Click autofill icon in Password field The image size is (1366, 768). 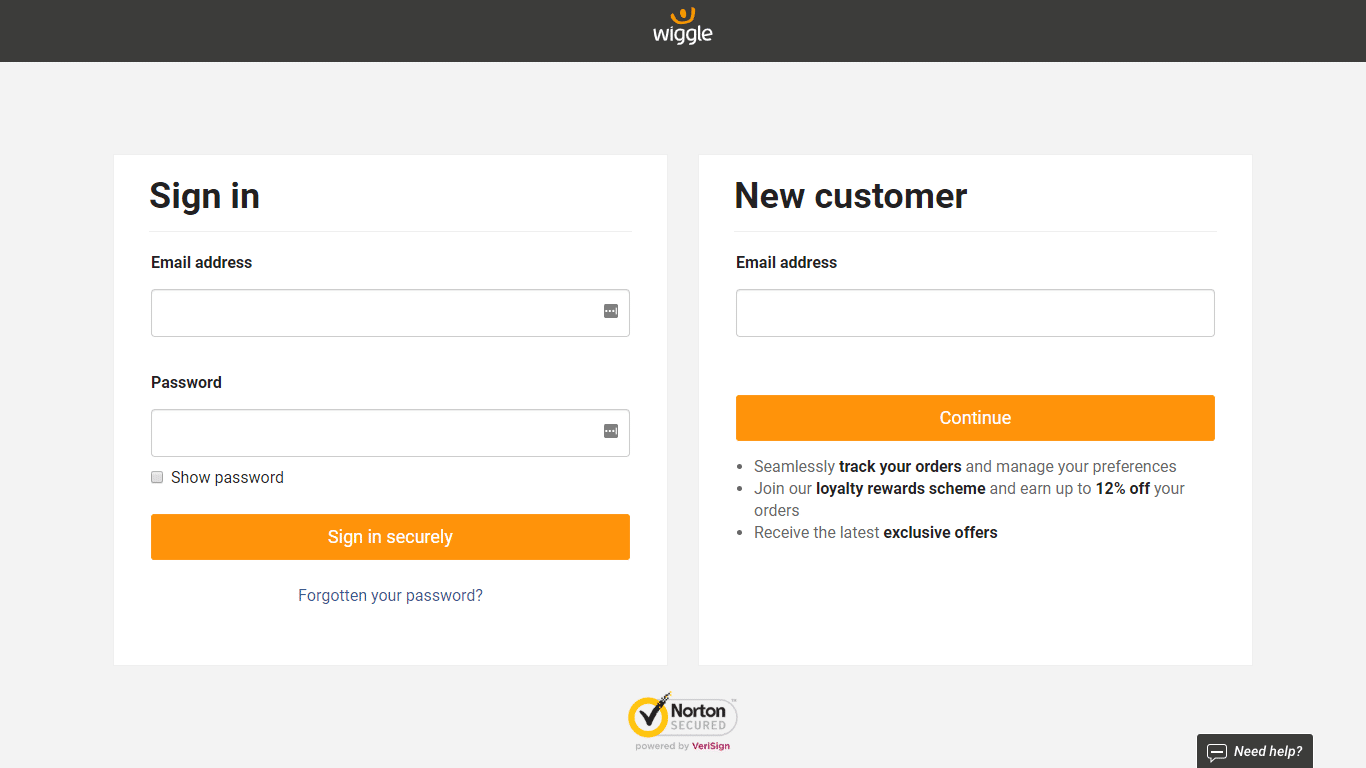click(x=611, y=431)
